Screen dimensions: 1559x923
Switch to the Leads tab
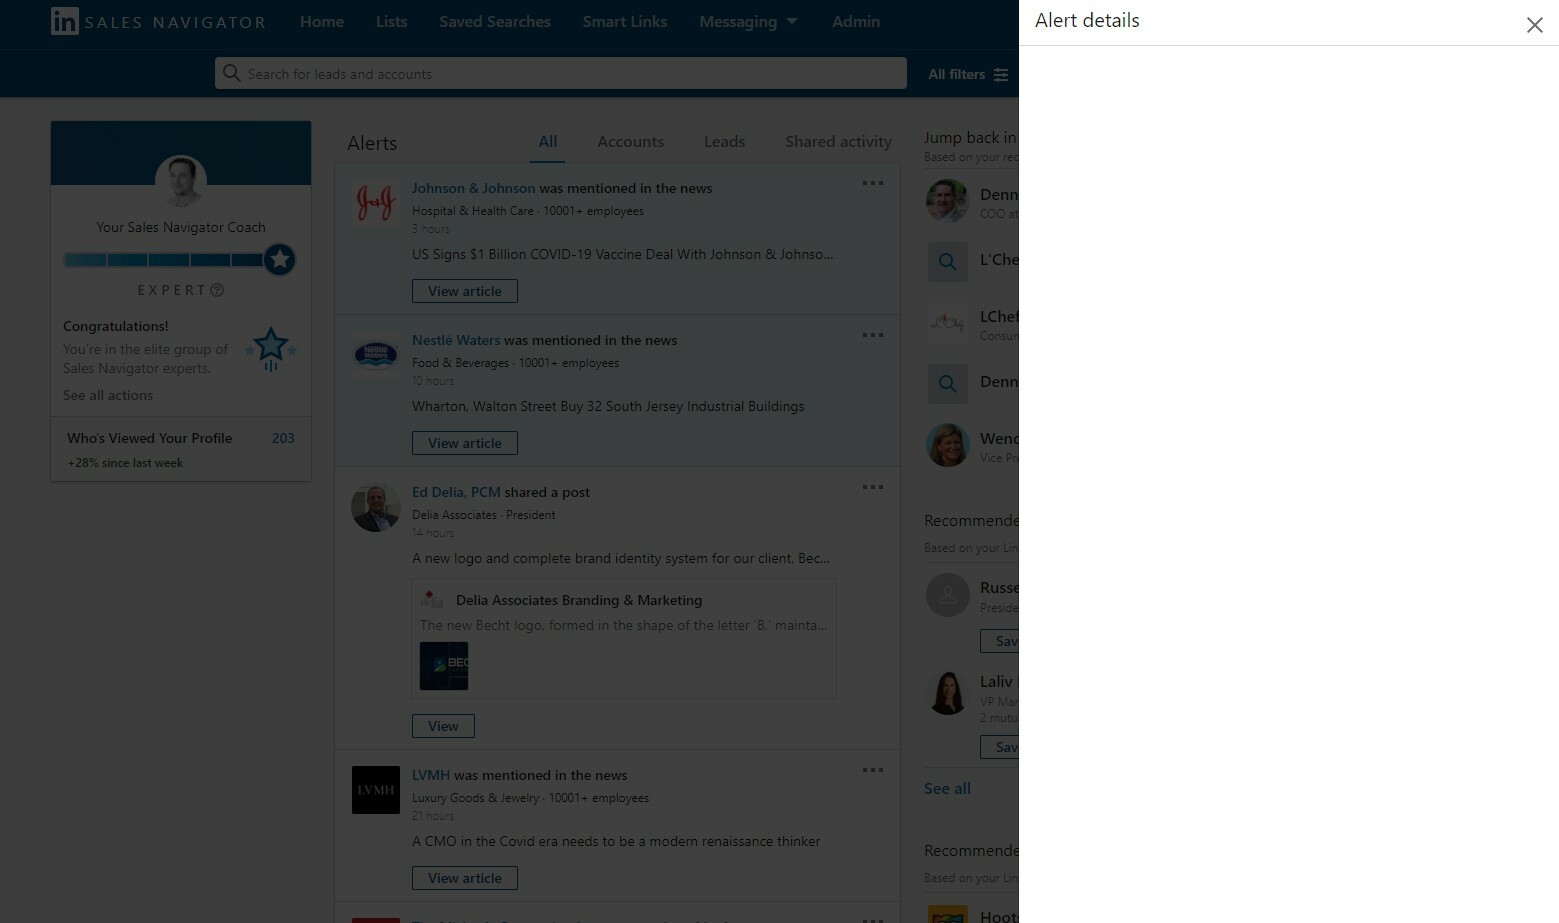[724, 142]
